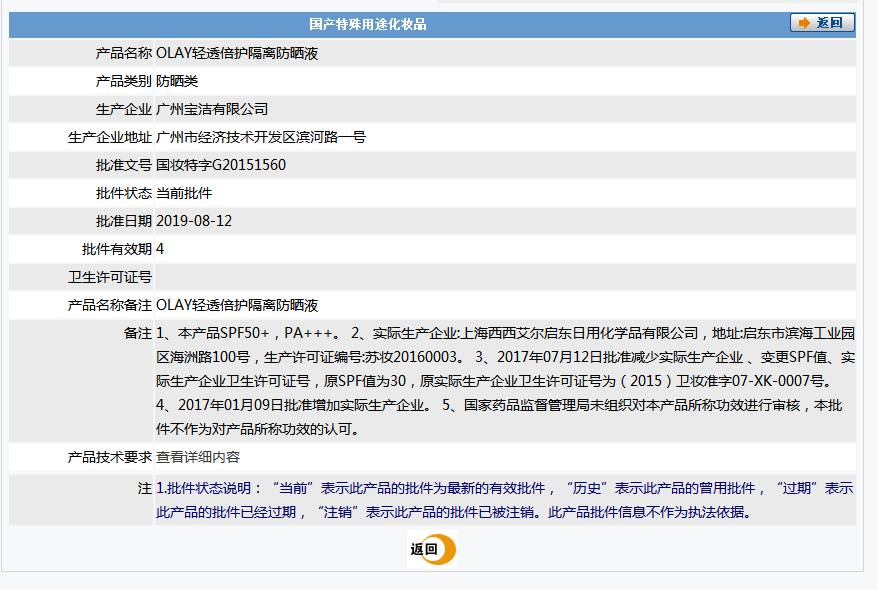
Task: Select the approval date 2019-08-12
Action: pos(194,221)
